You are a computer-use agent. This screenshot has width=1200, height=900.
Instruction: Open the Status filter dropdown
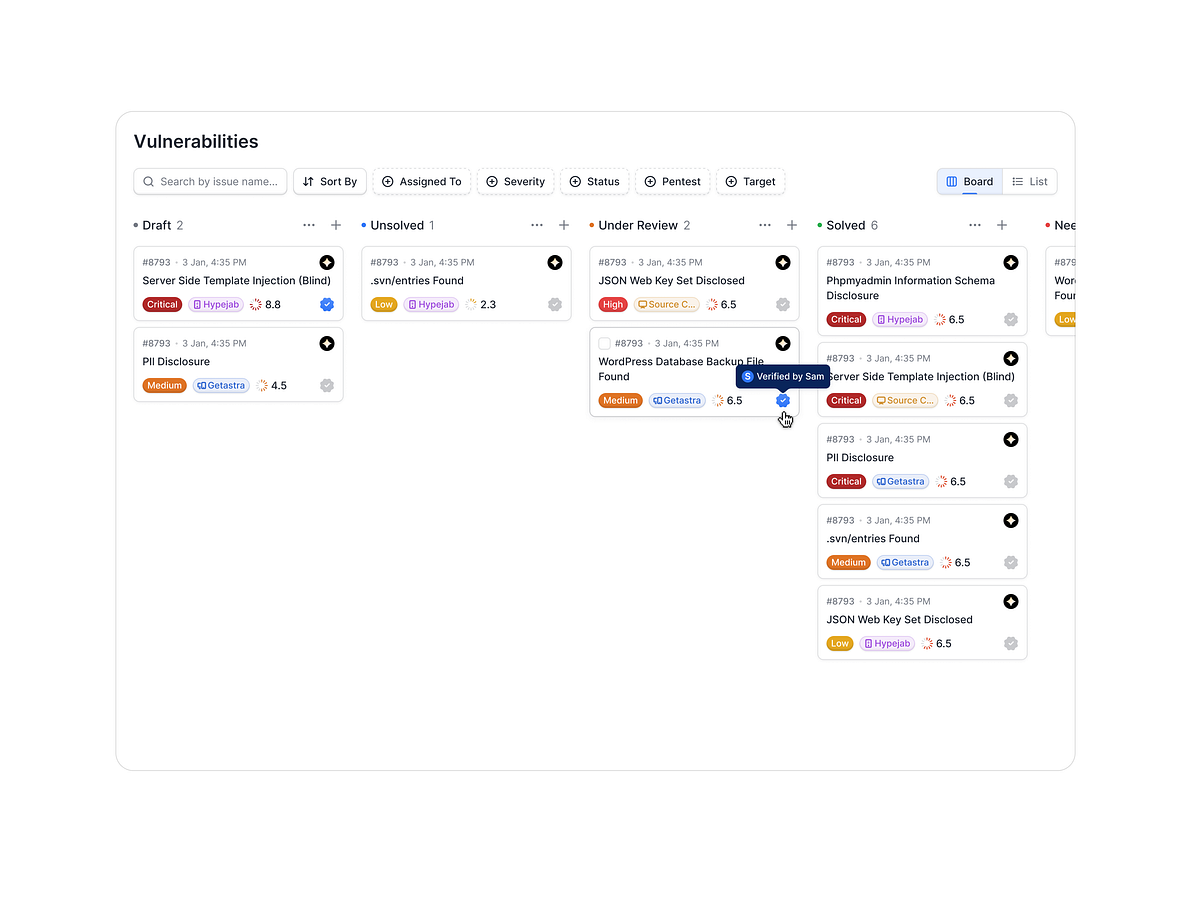(x=595, y=181)
